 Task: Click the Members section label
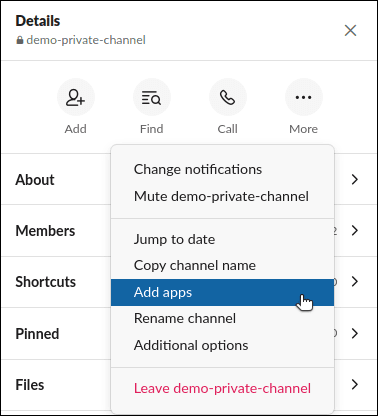pyautogui.click(x=45, y=231)
